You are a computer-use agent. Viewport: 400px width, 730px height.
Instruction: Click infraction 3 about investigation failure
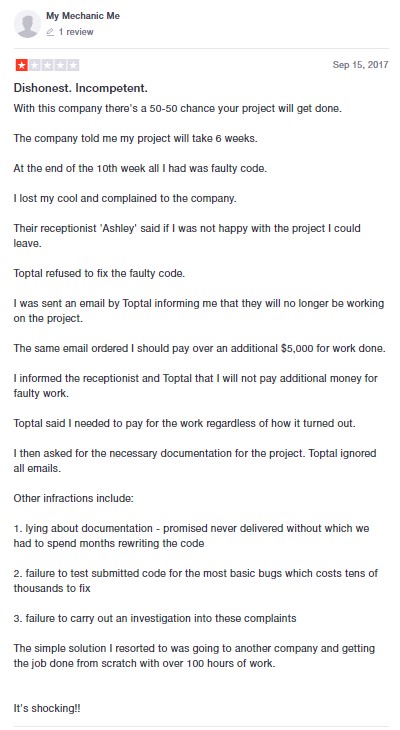point(155,618)
